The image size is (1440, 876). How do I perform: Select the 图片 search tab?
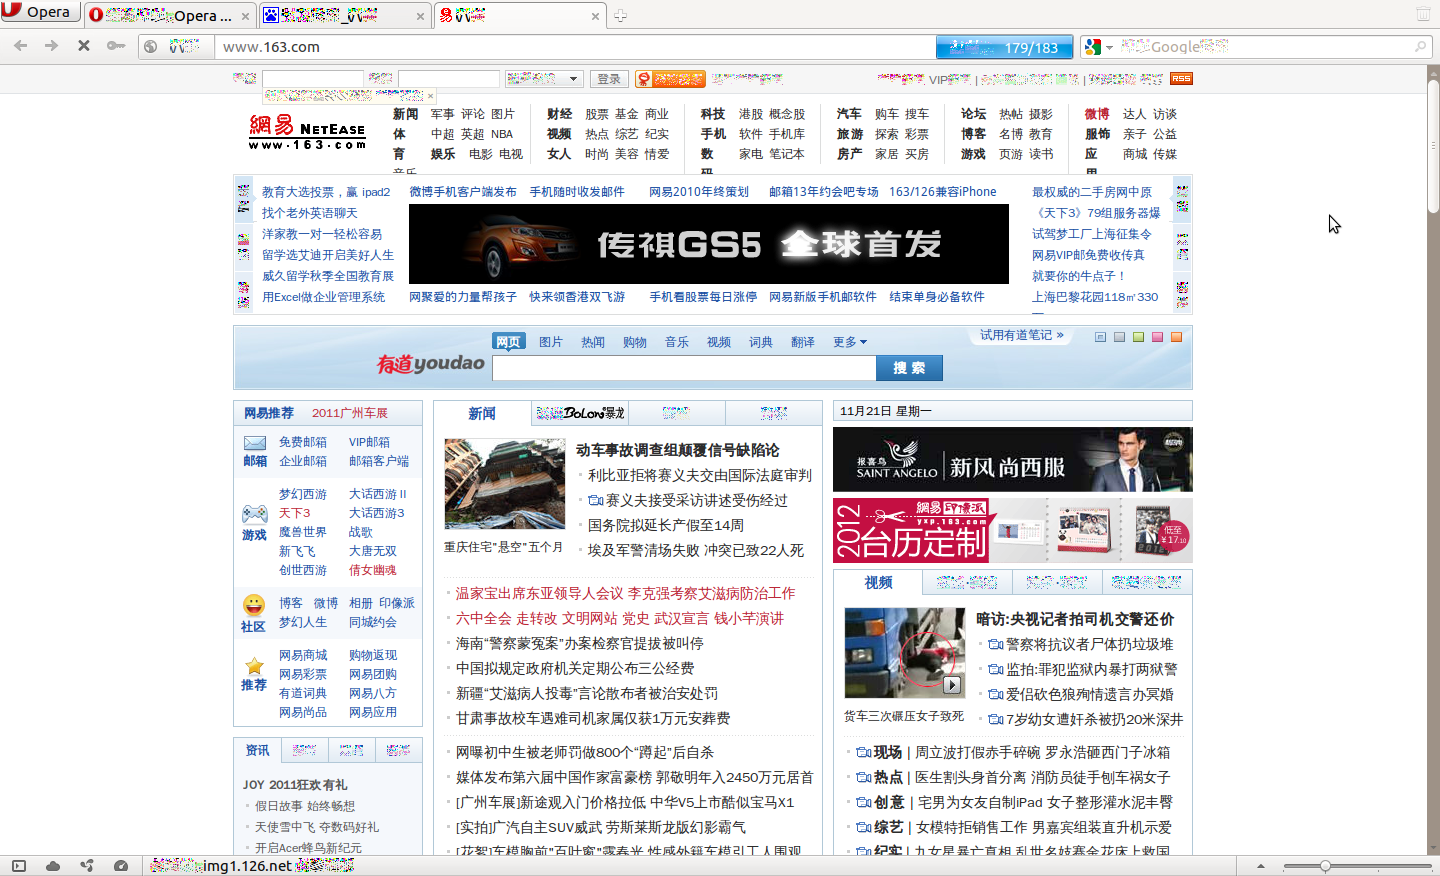551,342
